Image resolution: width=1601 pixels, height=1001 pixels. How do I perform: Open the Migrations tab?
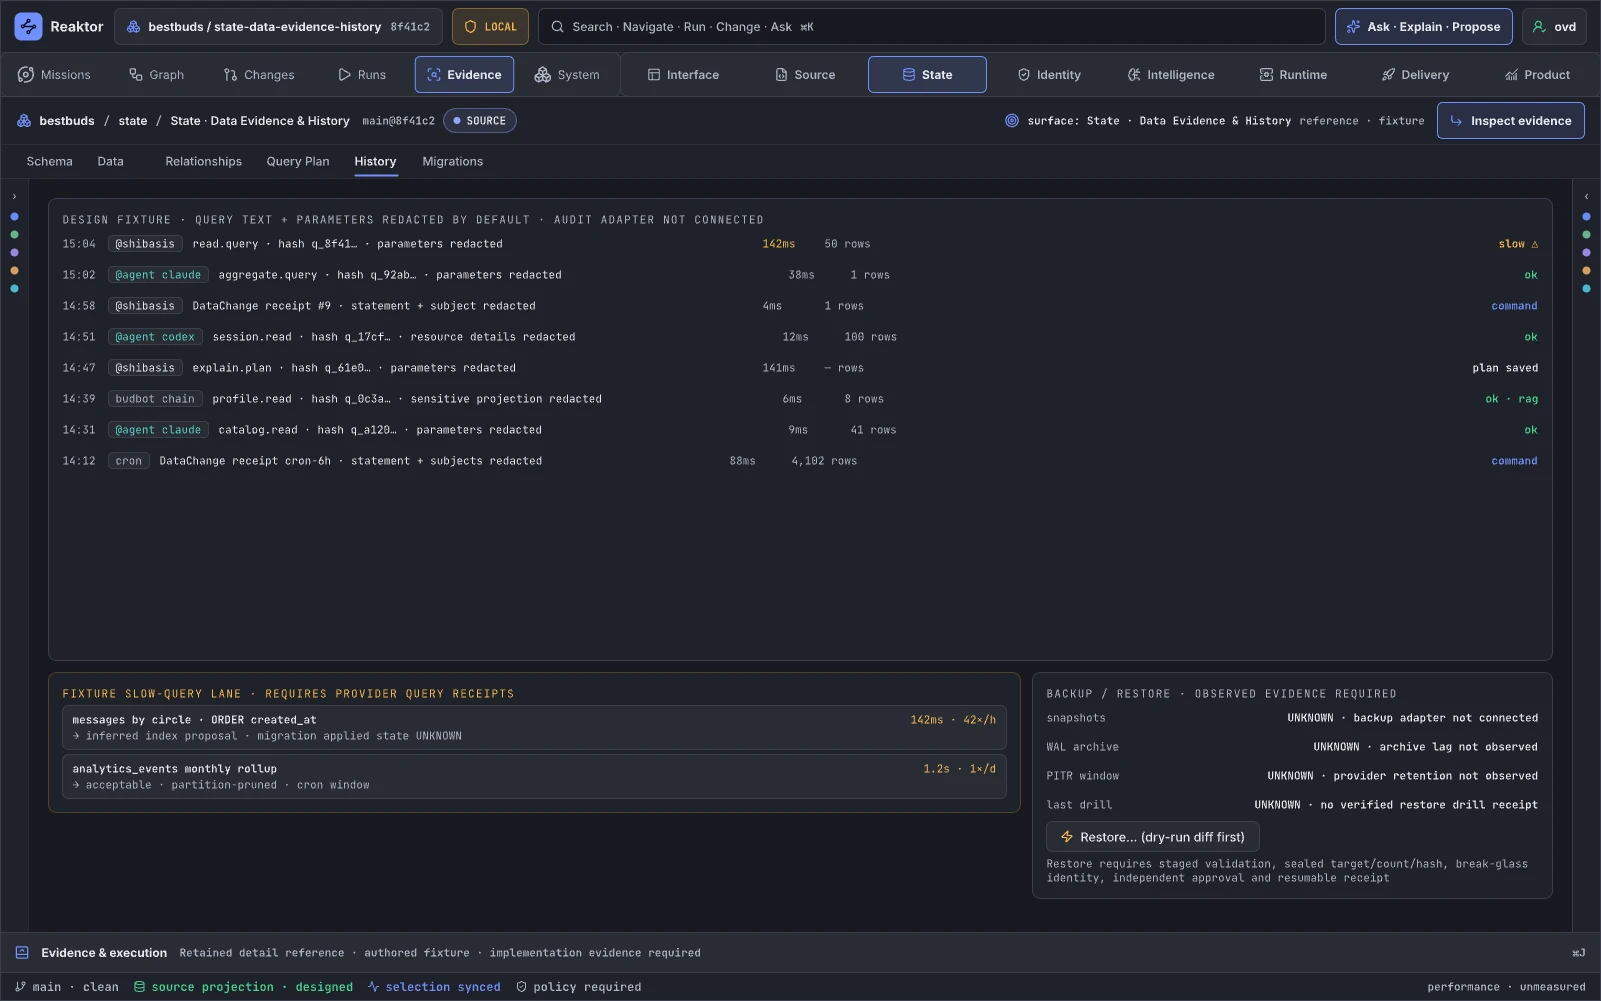452,161
